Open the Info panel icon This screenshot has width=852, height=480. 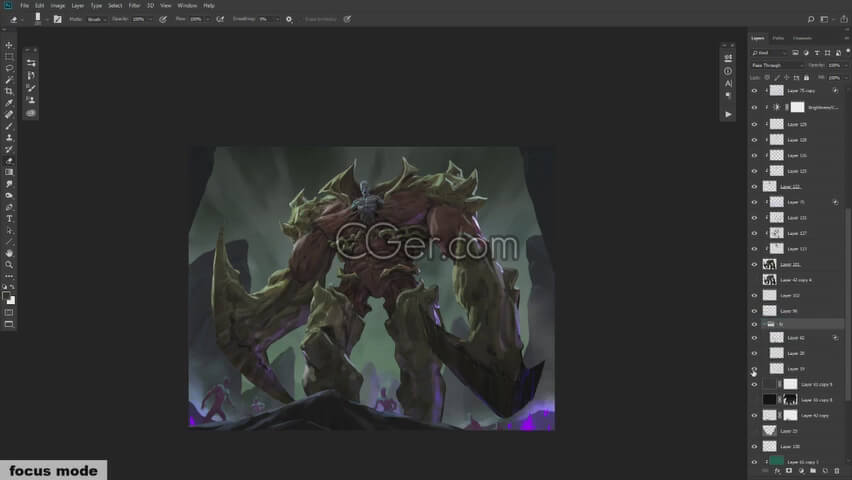coord(728,71)
